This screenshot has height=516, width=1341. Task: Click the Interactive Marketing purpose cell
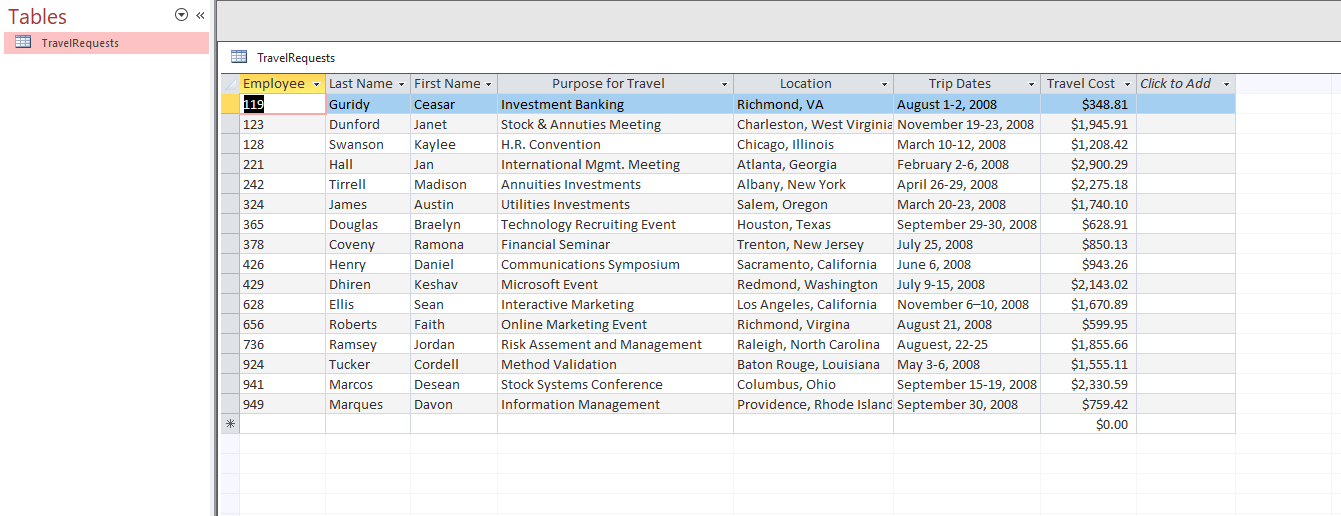tap(616, 304)
